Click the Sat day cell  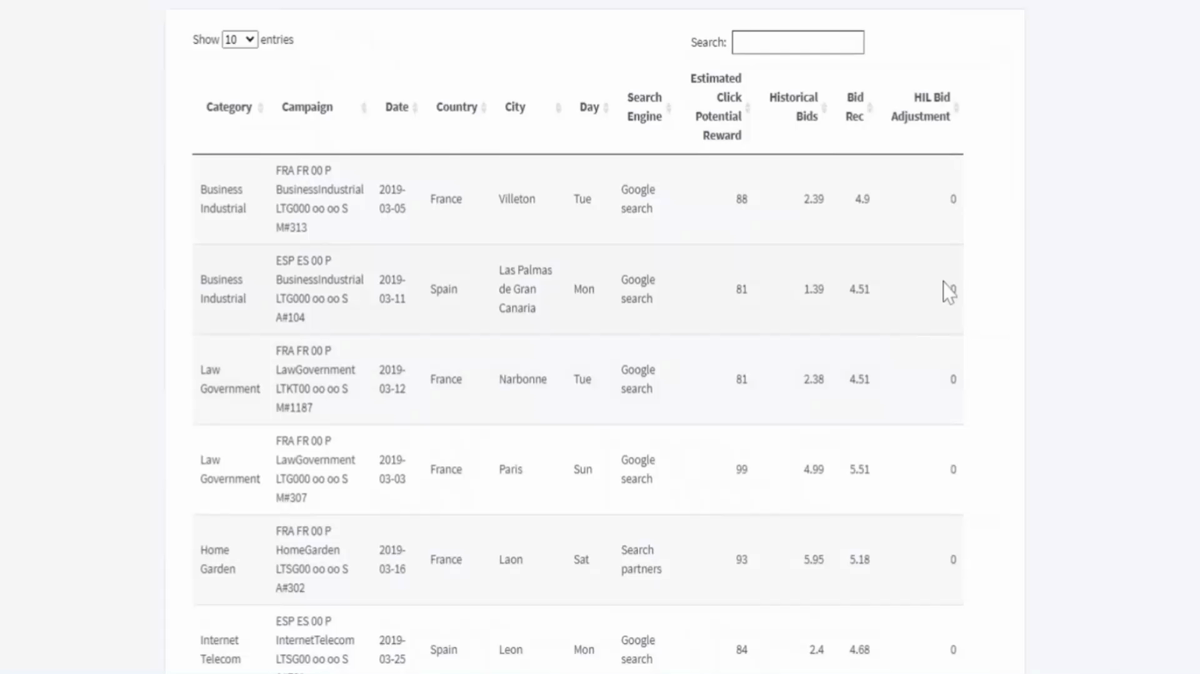tap(581, 560)
